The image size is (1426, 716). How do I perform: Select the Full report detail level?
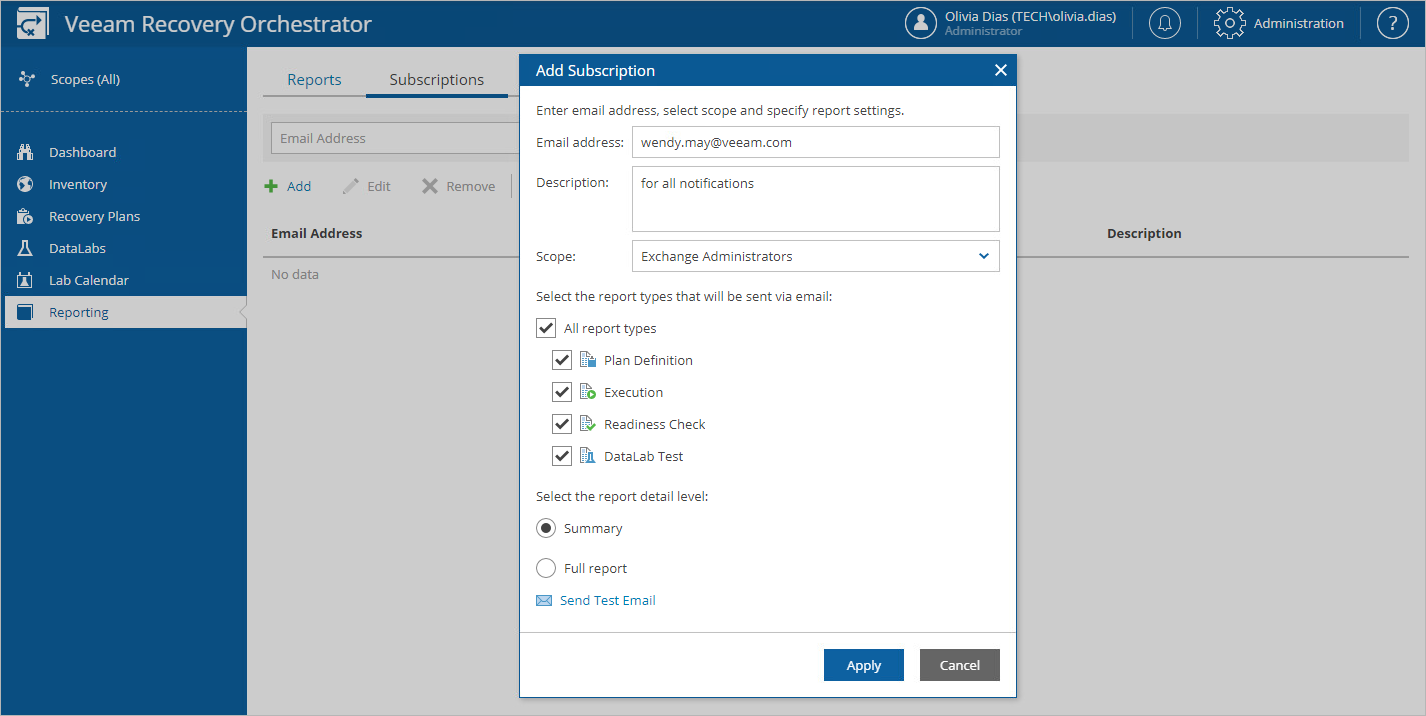click(546, 567)
